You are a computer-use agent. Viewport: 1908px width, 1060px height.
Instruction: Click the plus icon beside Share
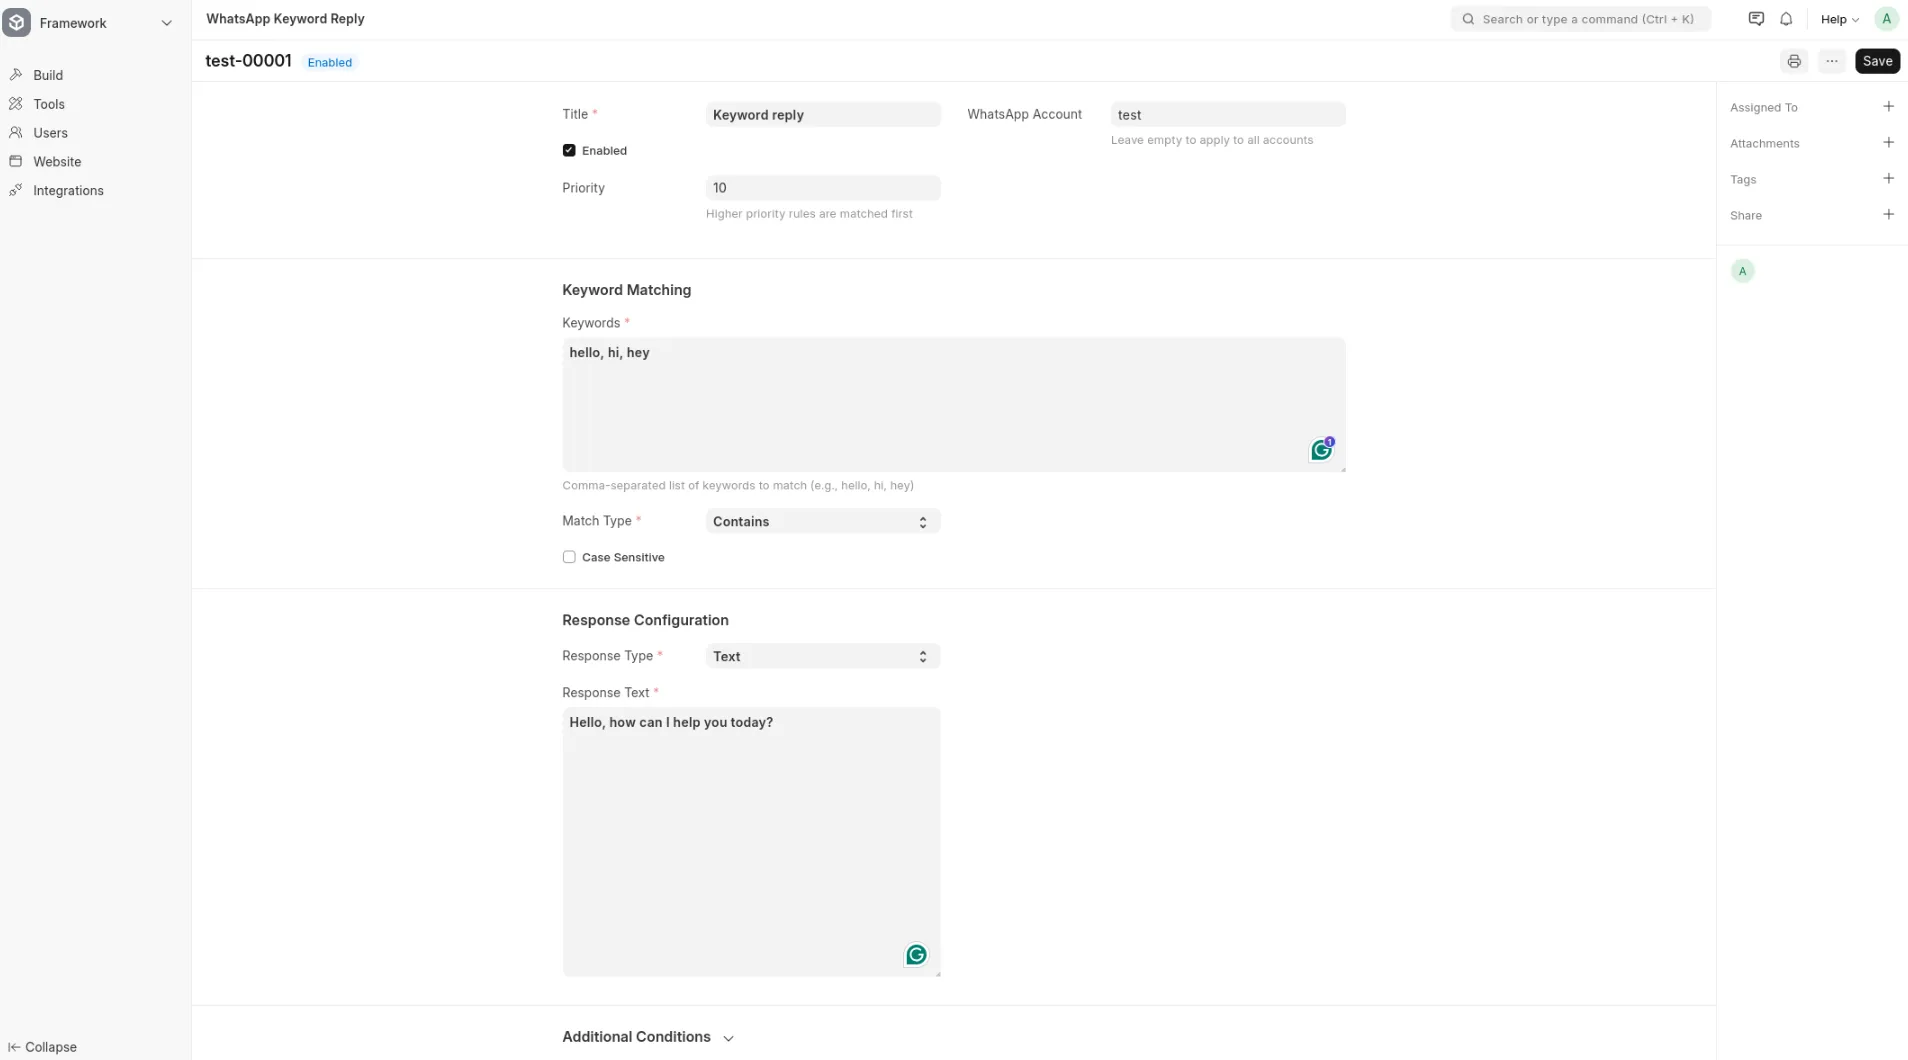pyautogui.click(x=1888, y=215)
